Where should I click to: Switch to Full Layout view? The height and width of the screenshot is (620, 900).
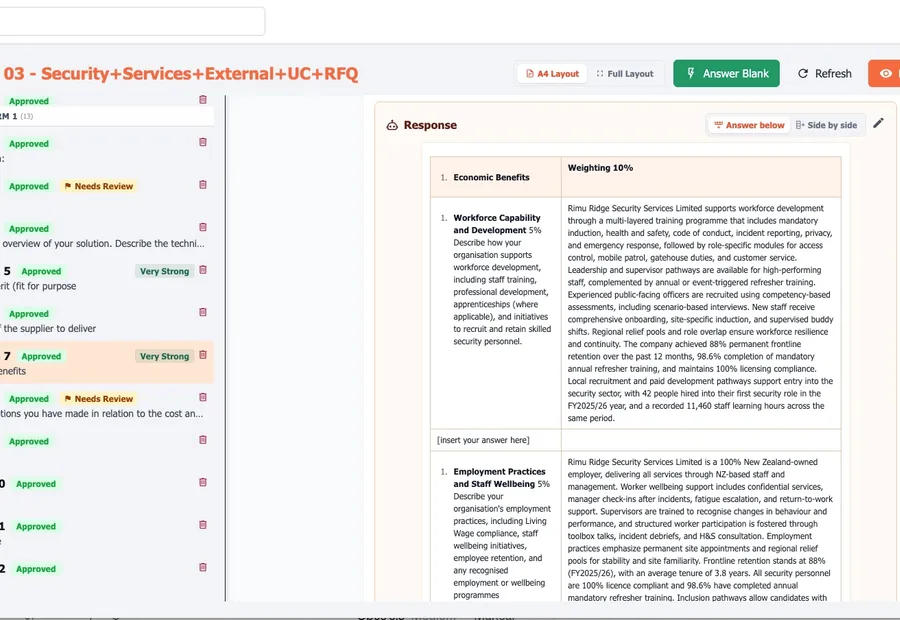click(x=625, y=73)
